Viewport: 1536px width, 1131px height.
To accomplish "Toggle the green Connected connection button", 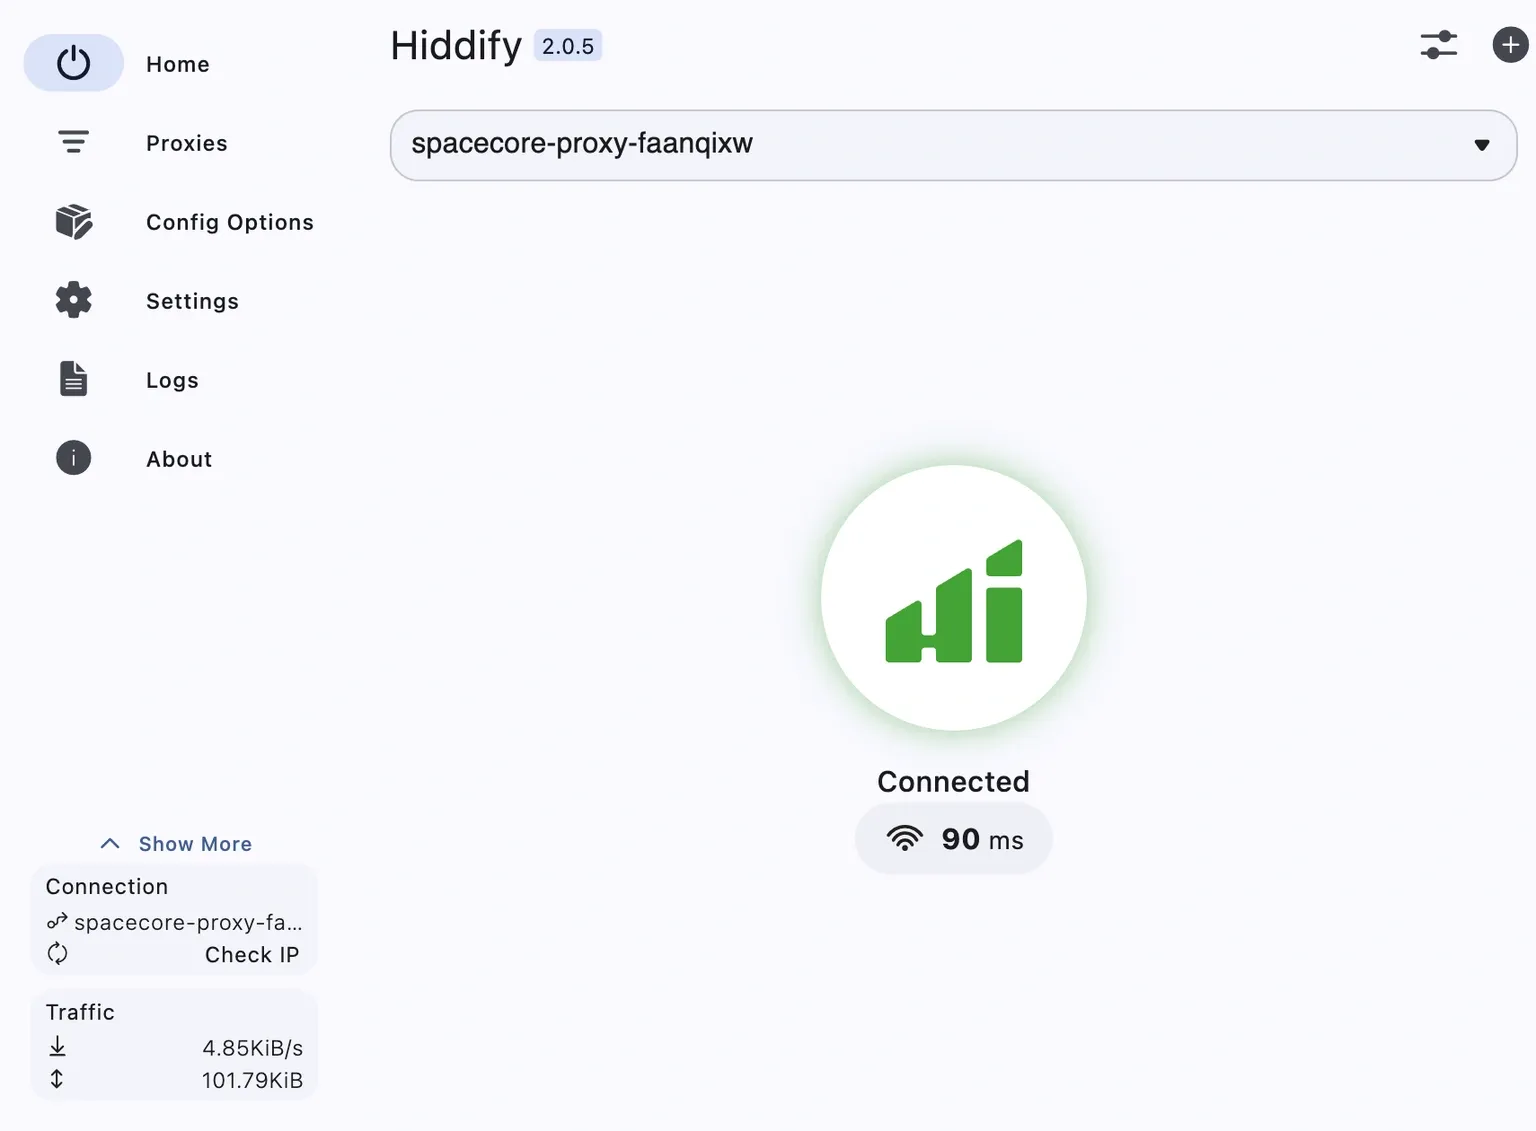I will [x=953, y=598].
